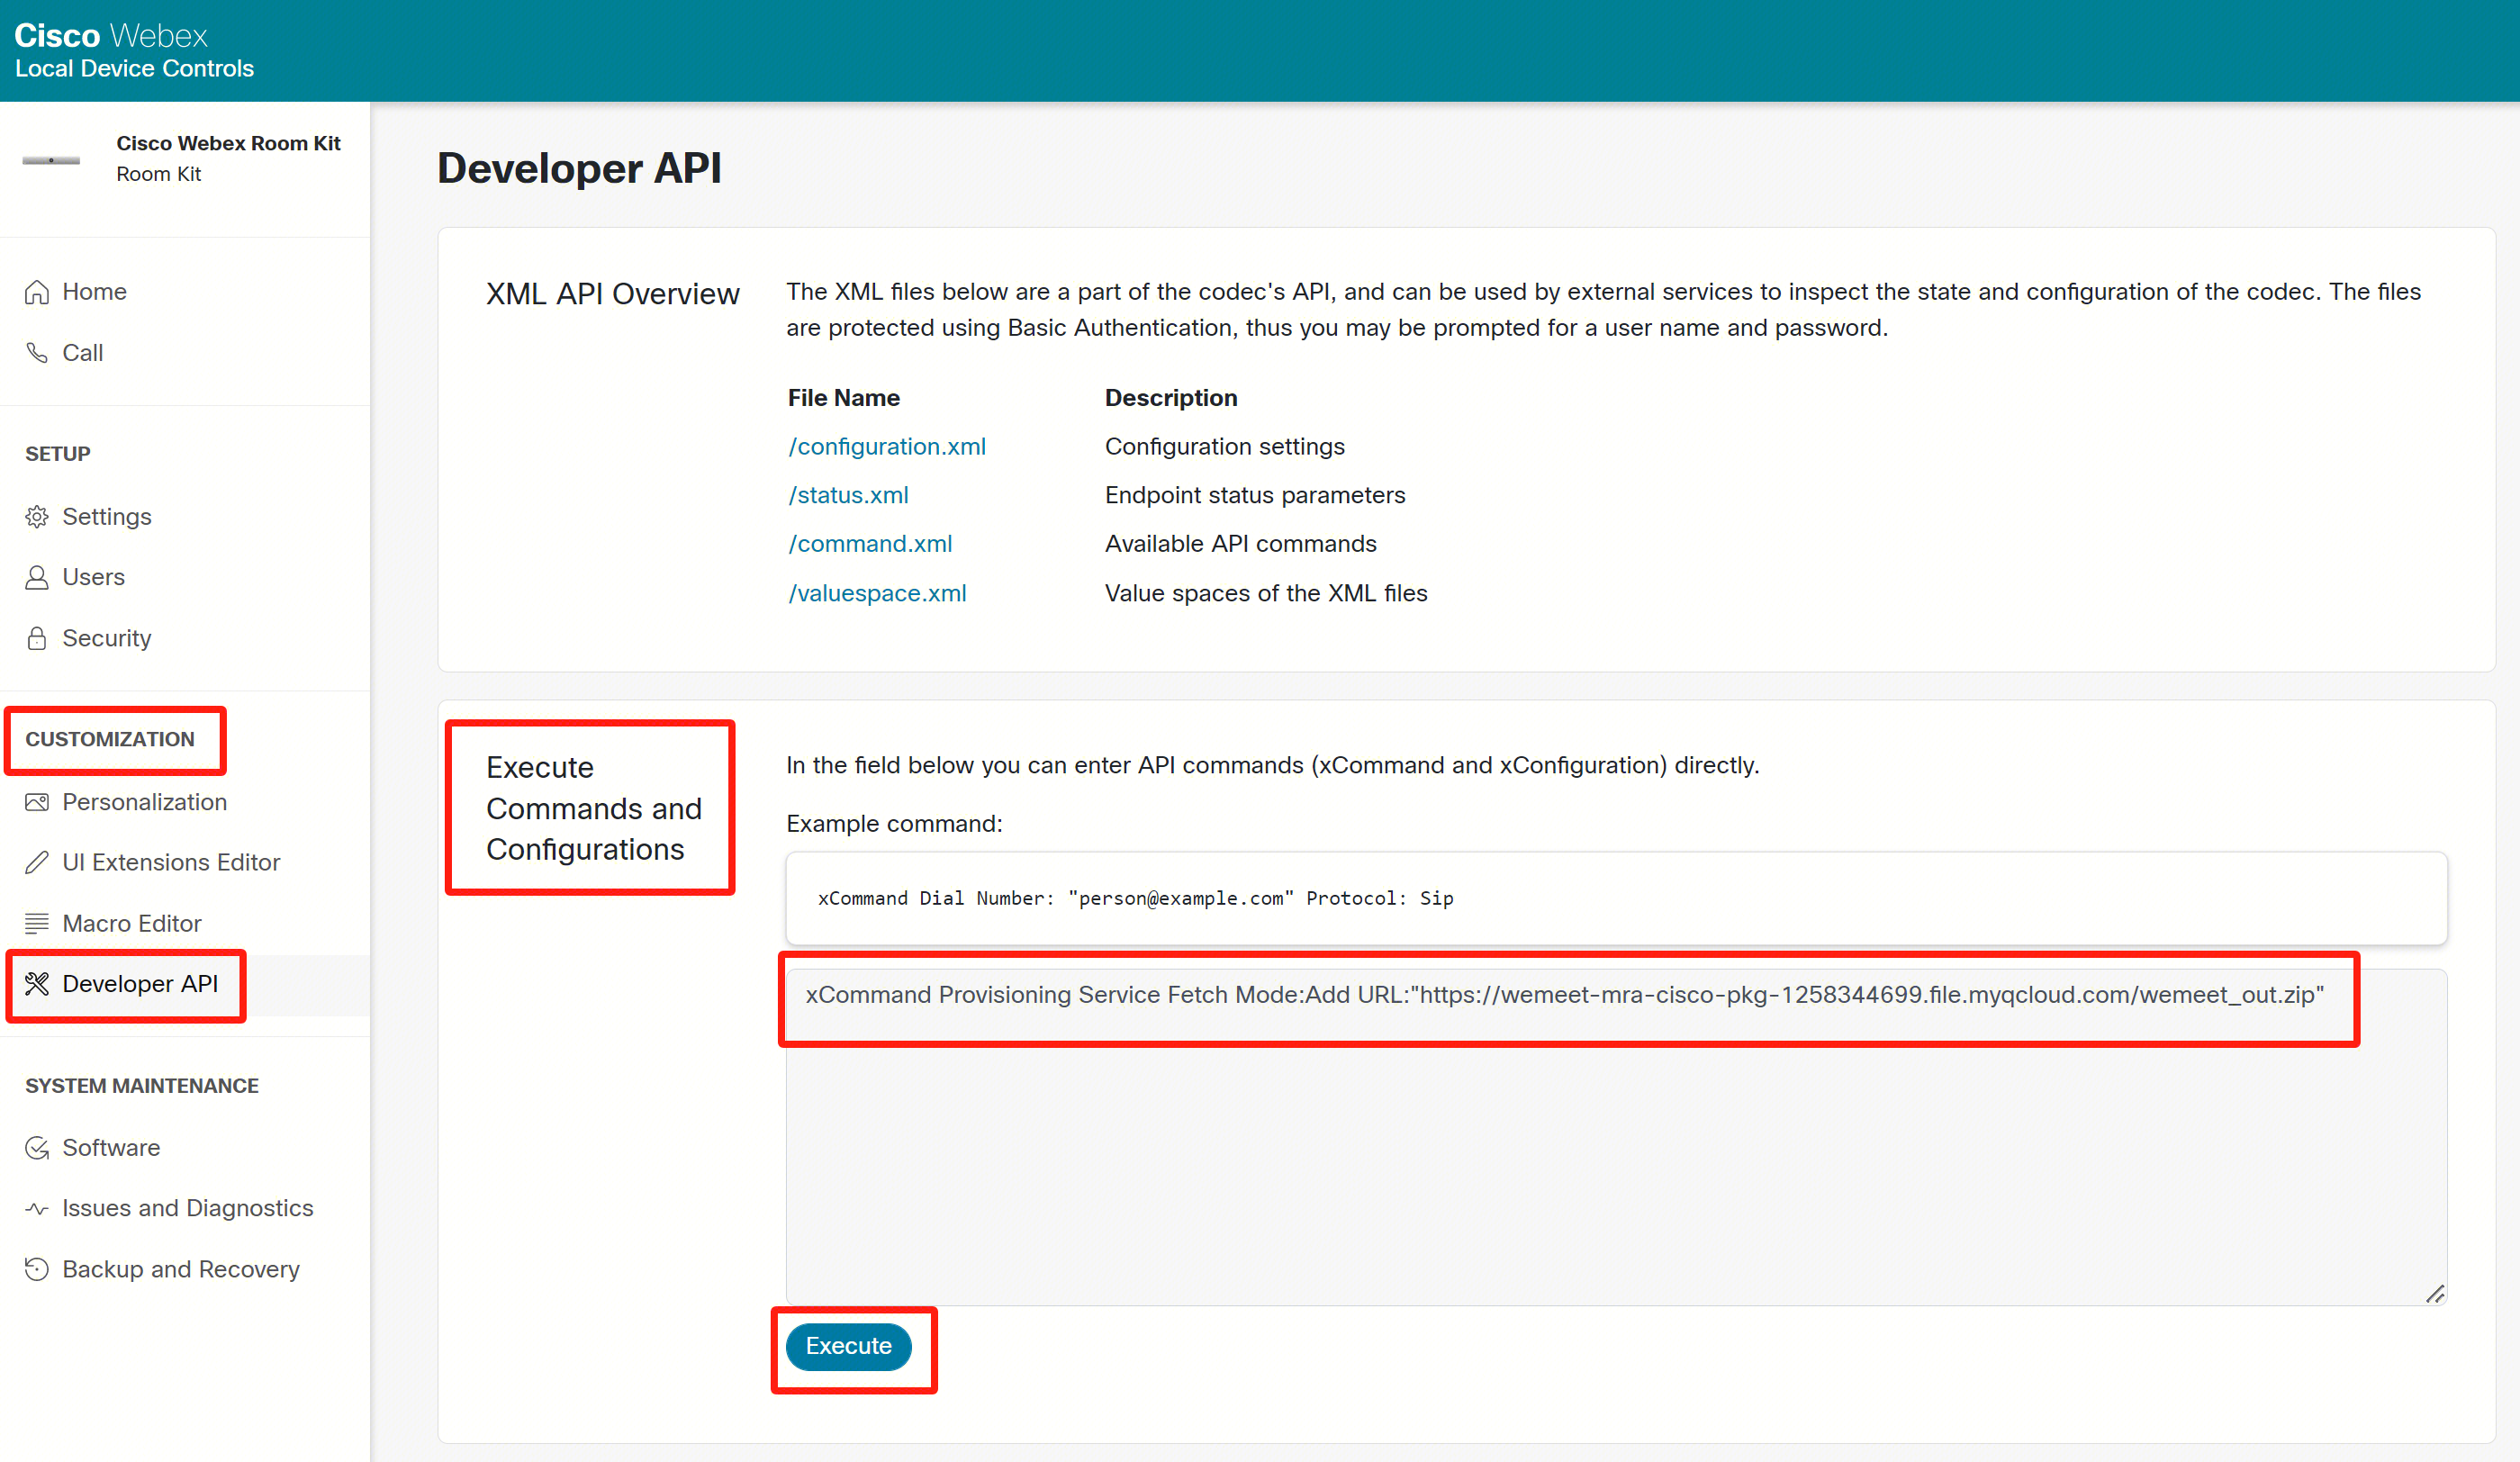
Task: Click the SYSTEM MAINTENANCE section label
Action: 142,1086
